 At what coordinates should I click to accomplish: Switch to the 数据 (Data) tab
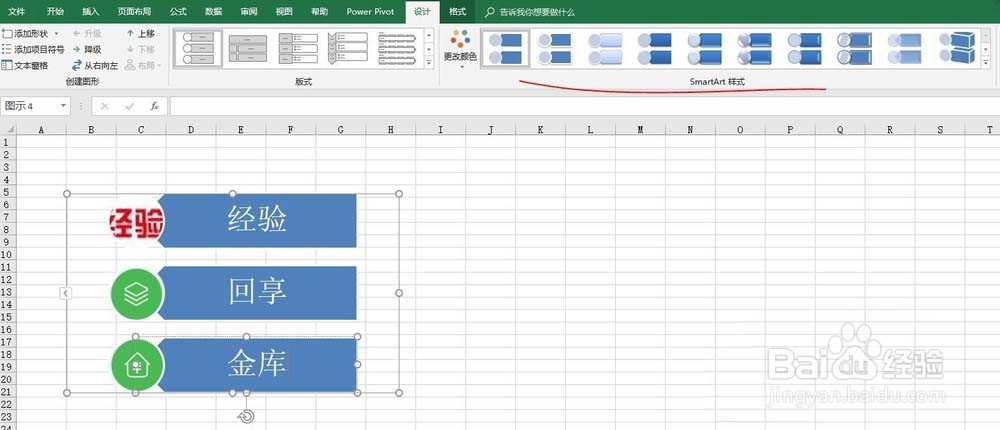pyautogui.click(x=214, y=11)
